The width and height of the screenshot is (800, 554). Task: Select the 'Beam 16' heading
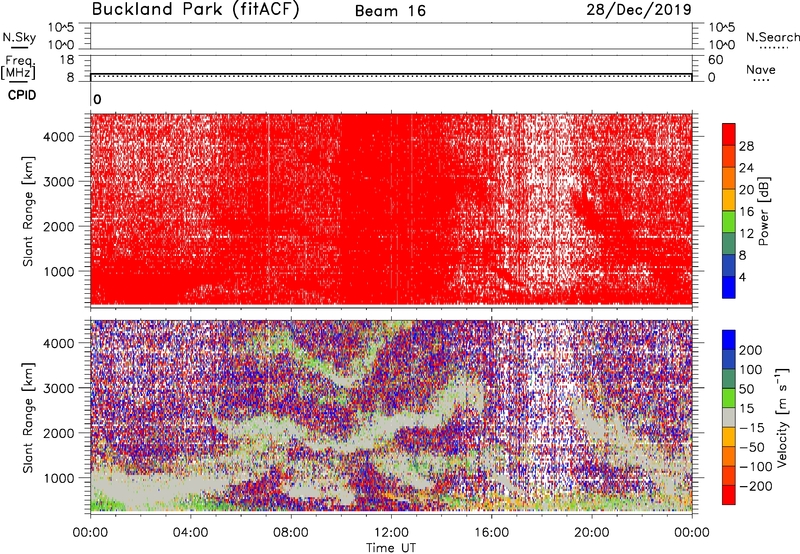point(390,11)
